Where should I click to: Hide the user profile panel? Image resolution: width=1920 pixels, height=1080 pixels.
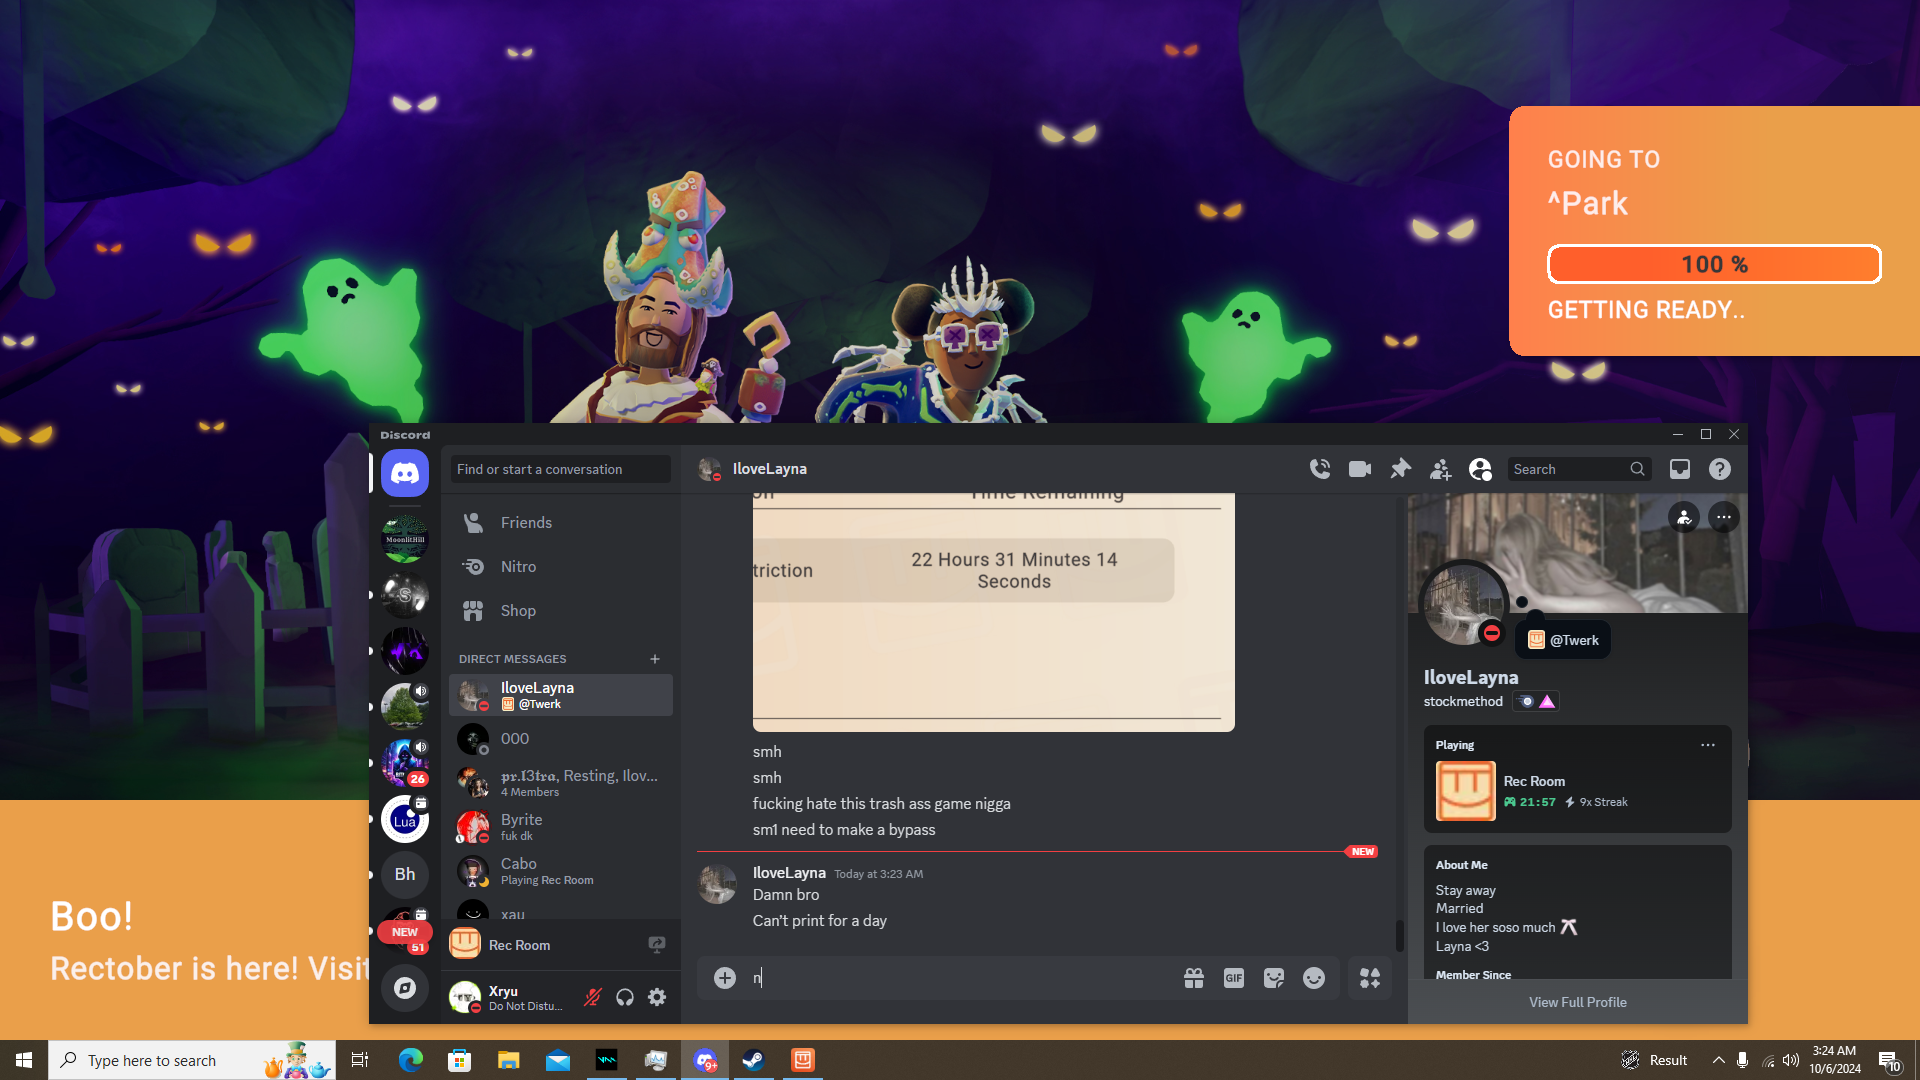click(x=1480, y=469)
